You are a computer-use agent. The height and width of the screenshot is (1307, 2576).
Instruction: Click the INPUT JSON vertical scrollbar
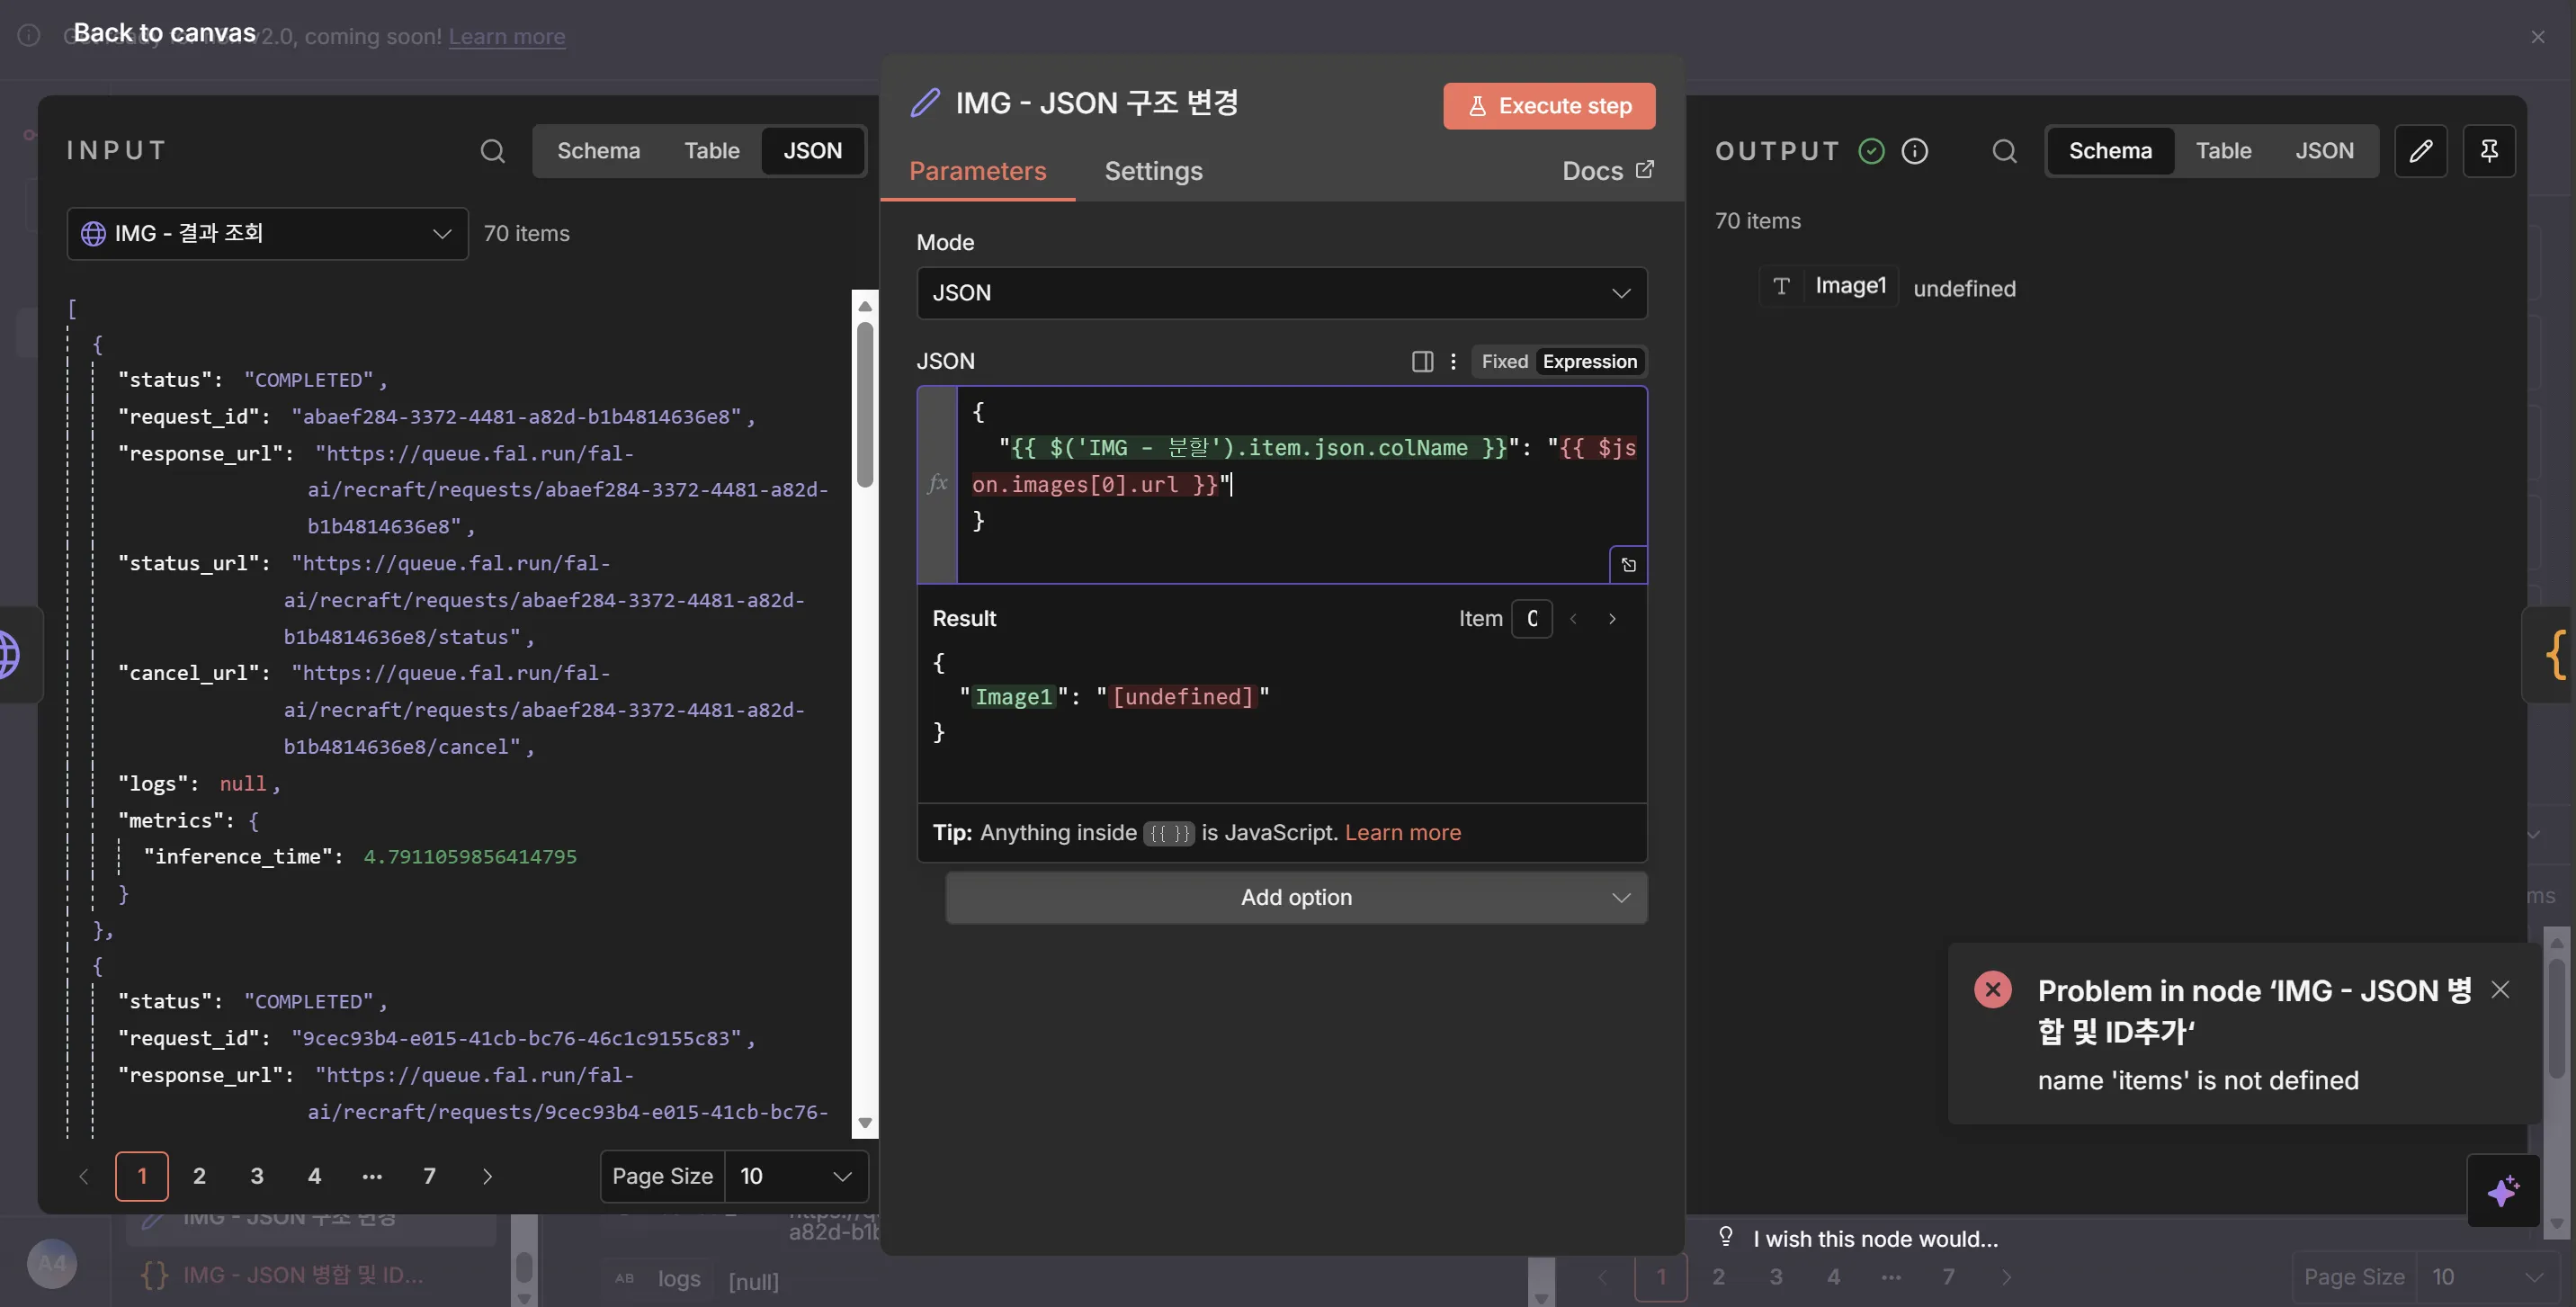click(865, 404)
